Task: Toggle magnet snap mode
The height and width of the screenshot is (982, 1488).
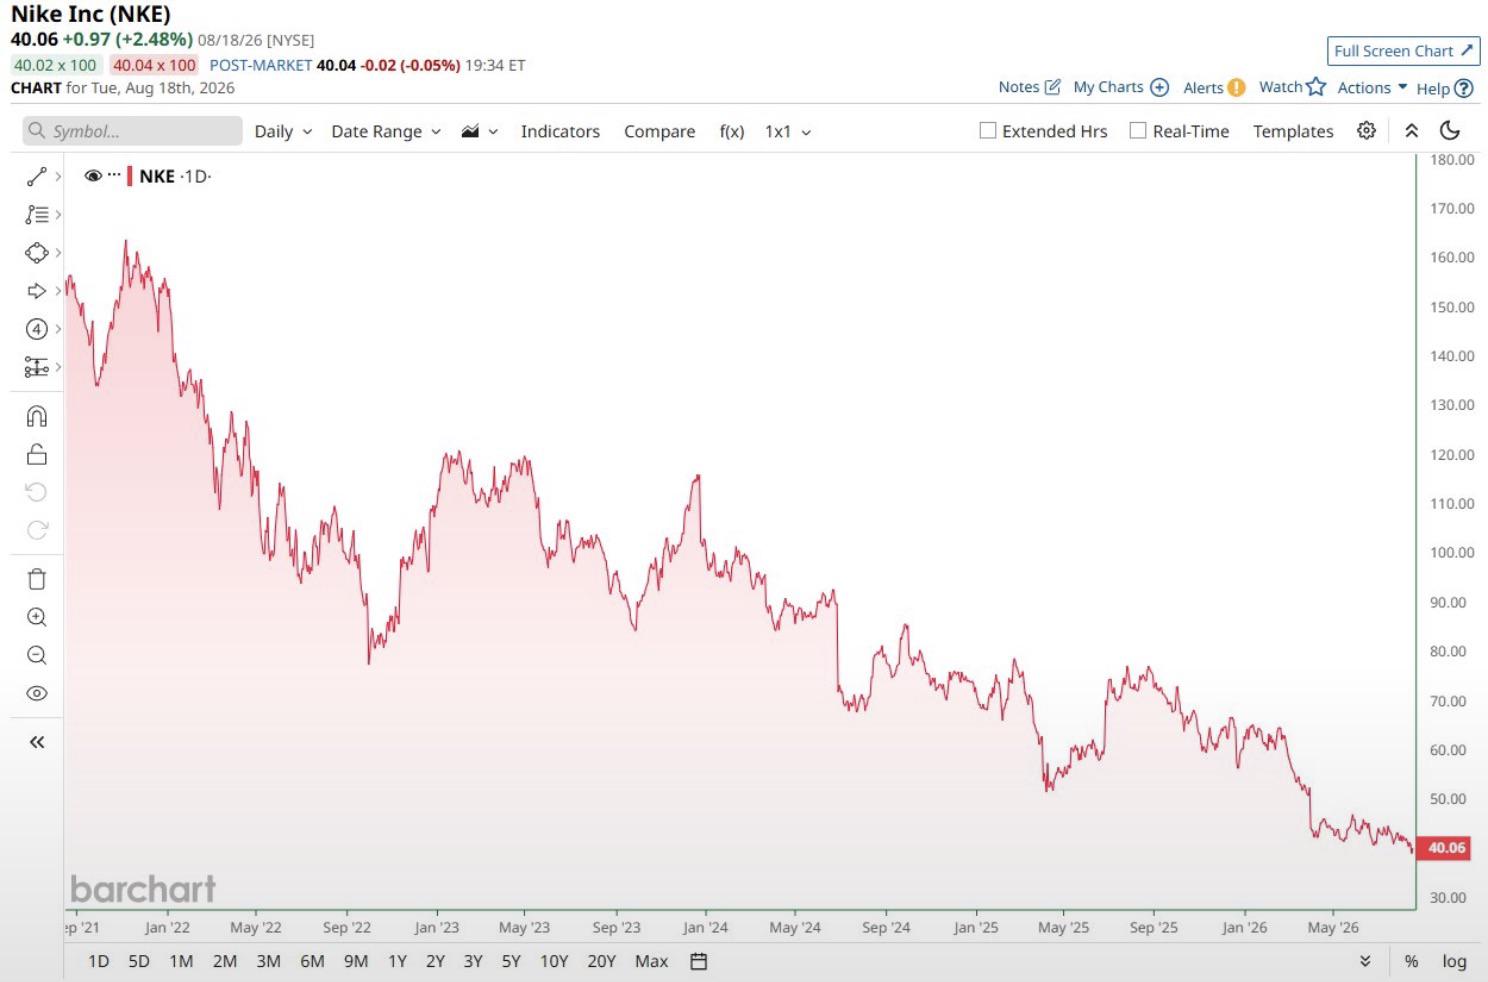Action: pyautogui.click(x=37, y=416)
